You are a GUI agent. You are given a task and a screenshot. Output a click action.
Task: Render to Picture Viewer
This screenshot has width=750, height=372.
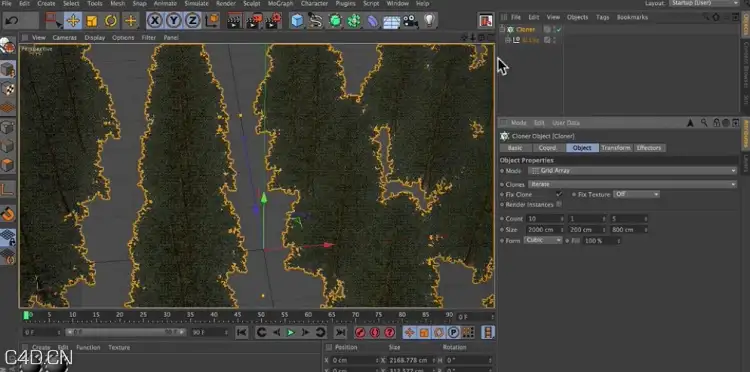[254, 21]
